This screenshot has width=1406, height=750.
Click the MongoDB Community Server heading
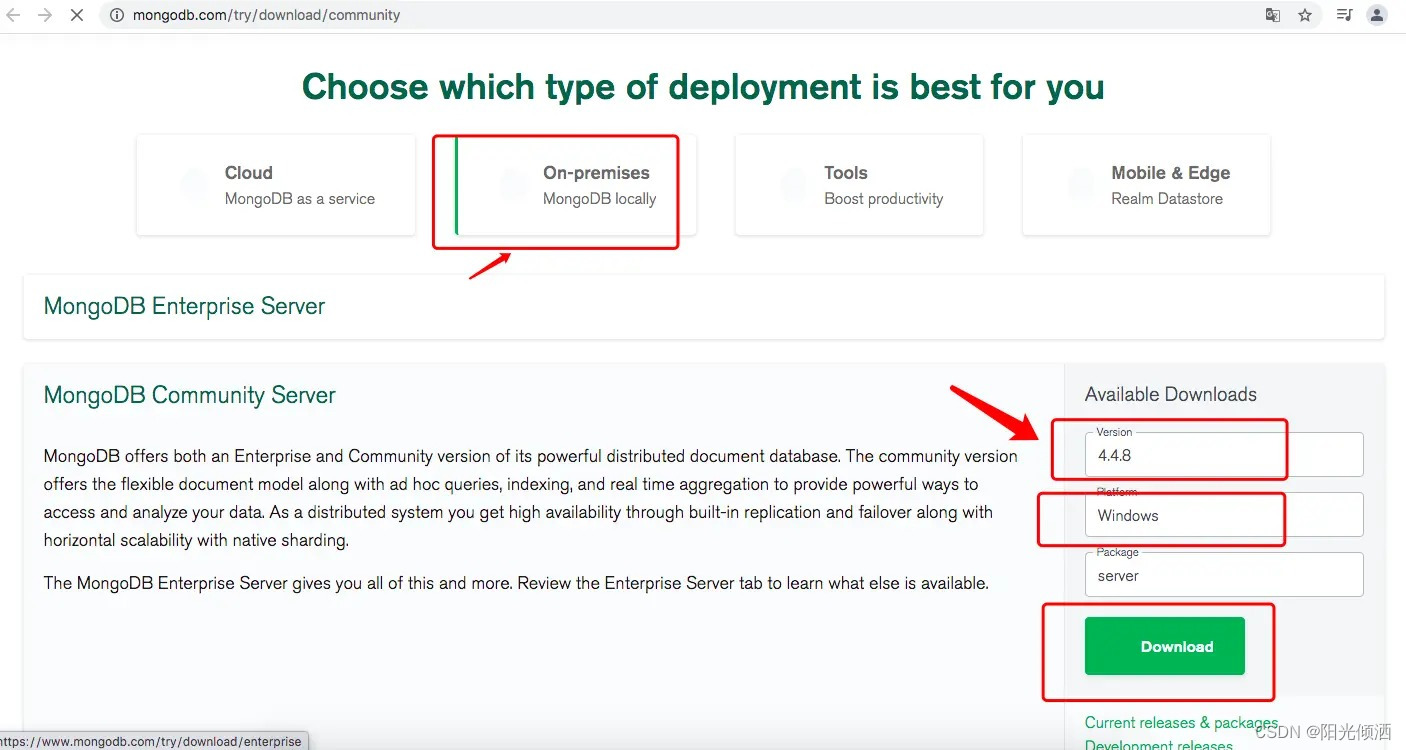190,395
